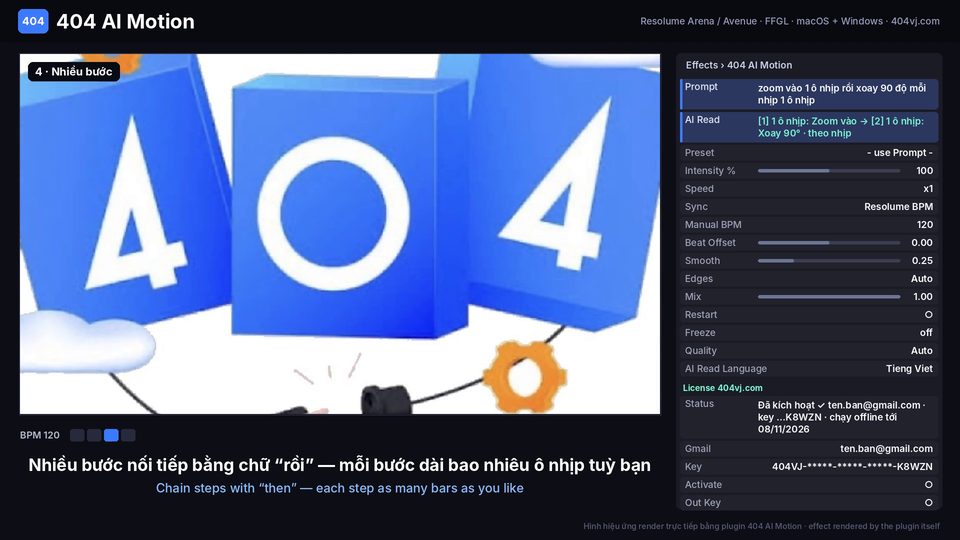This screenshot has height=540, width=960.
Task: Click the Out Key label
Action: pyautogui.click(x=702, y=503)
